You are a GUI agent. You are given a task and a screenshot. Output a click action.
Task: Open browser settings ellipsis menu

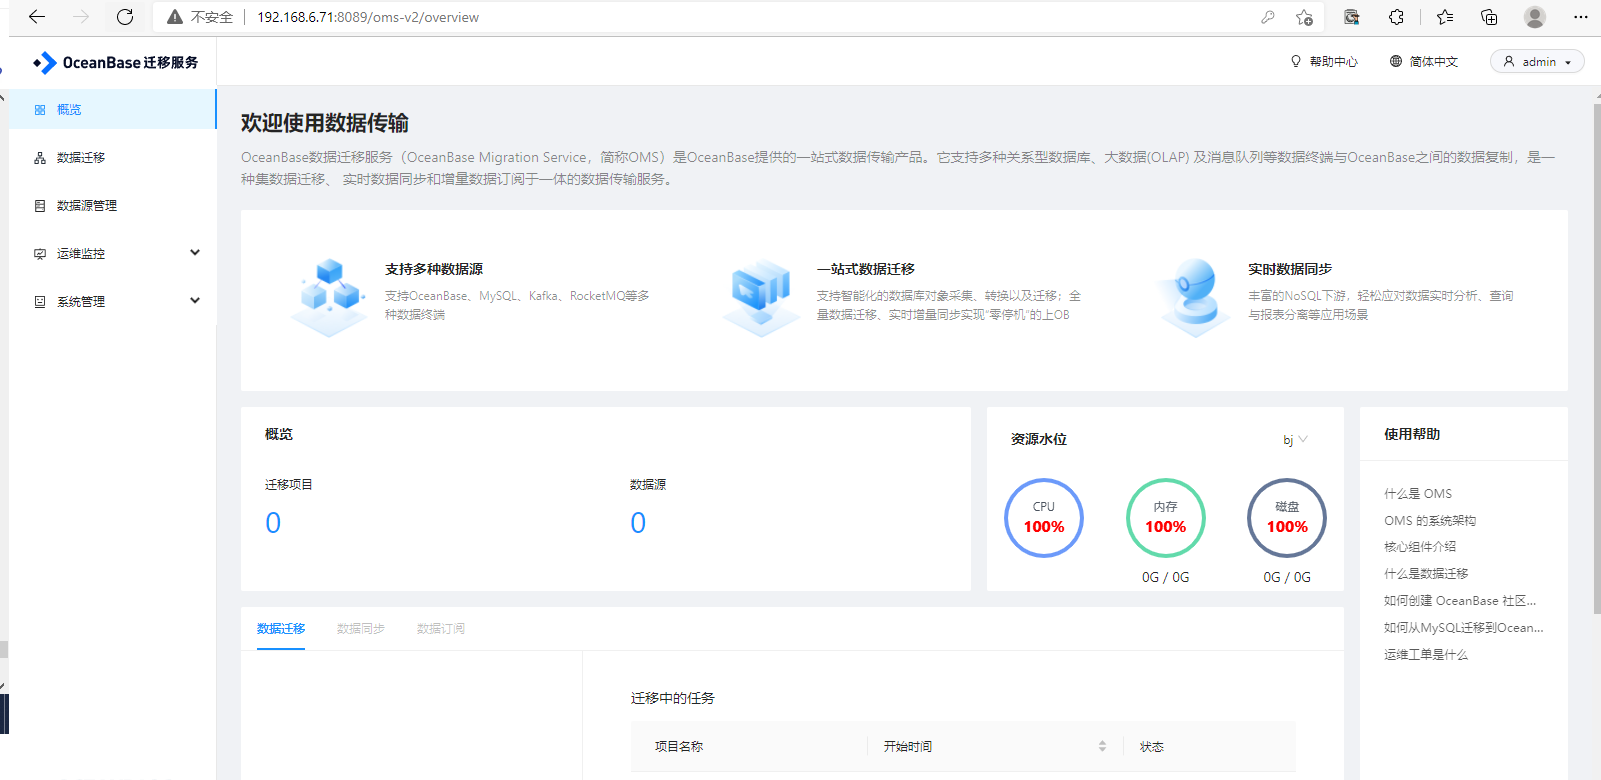1580,17
